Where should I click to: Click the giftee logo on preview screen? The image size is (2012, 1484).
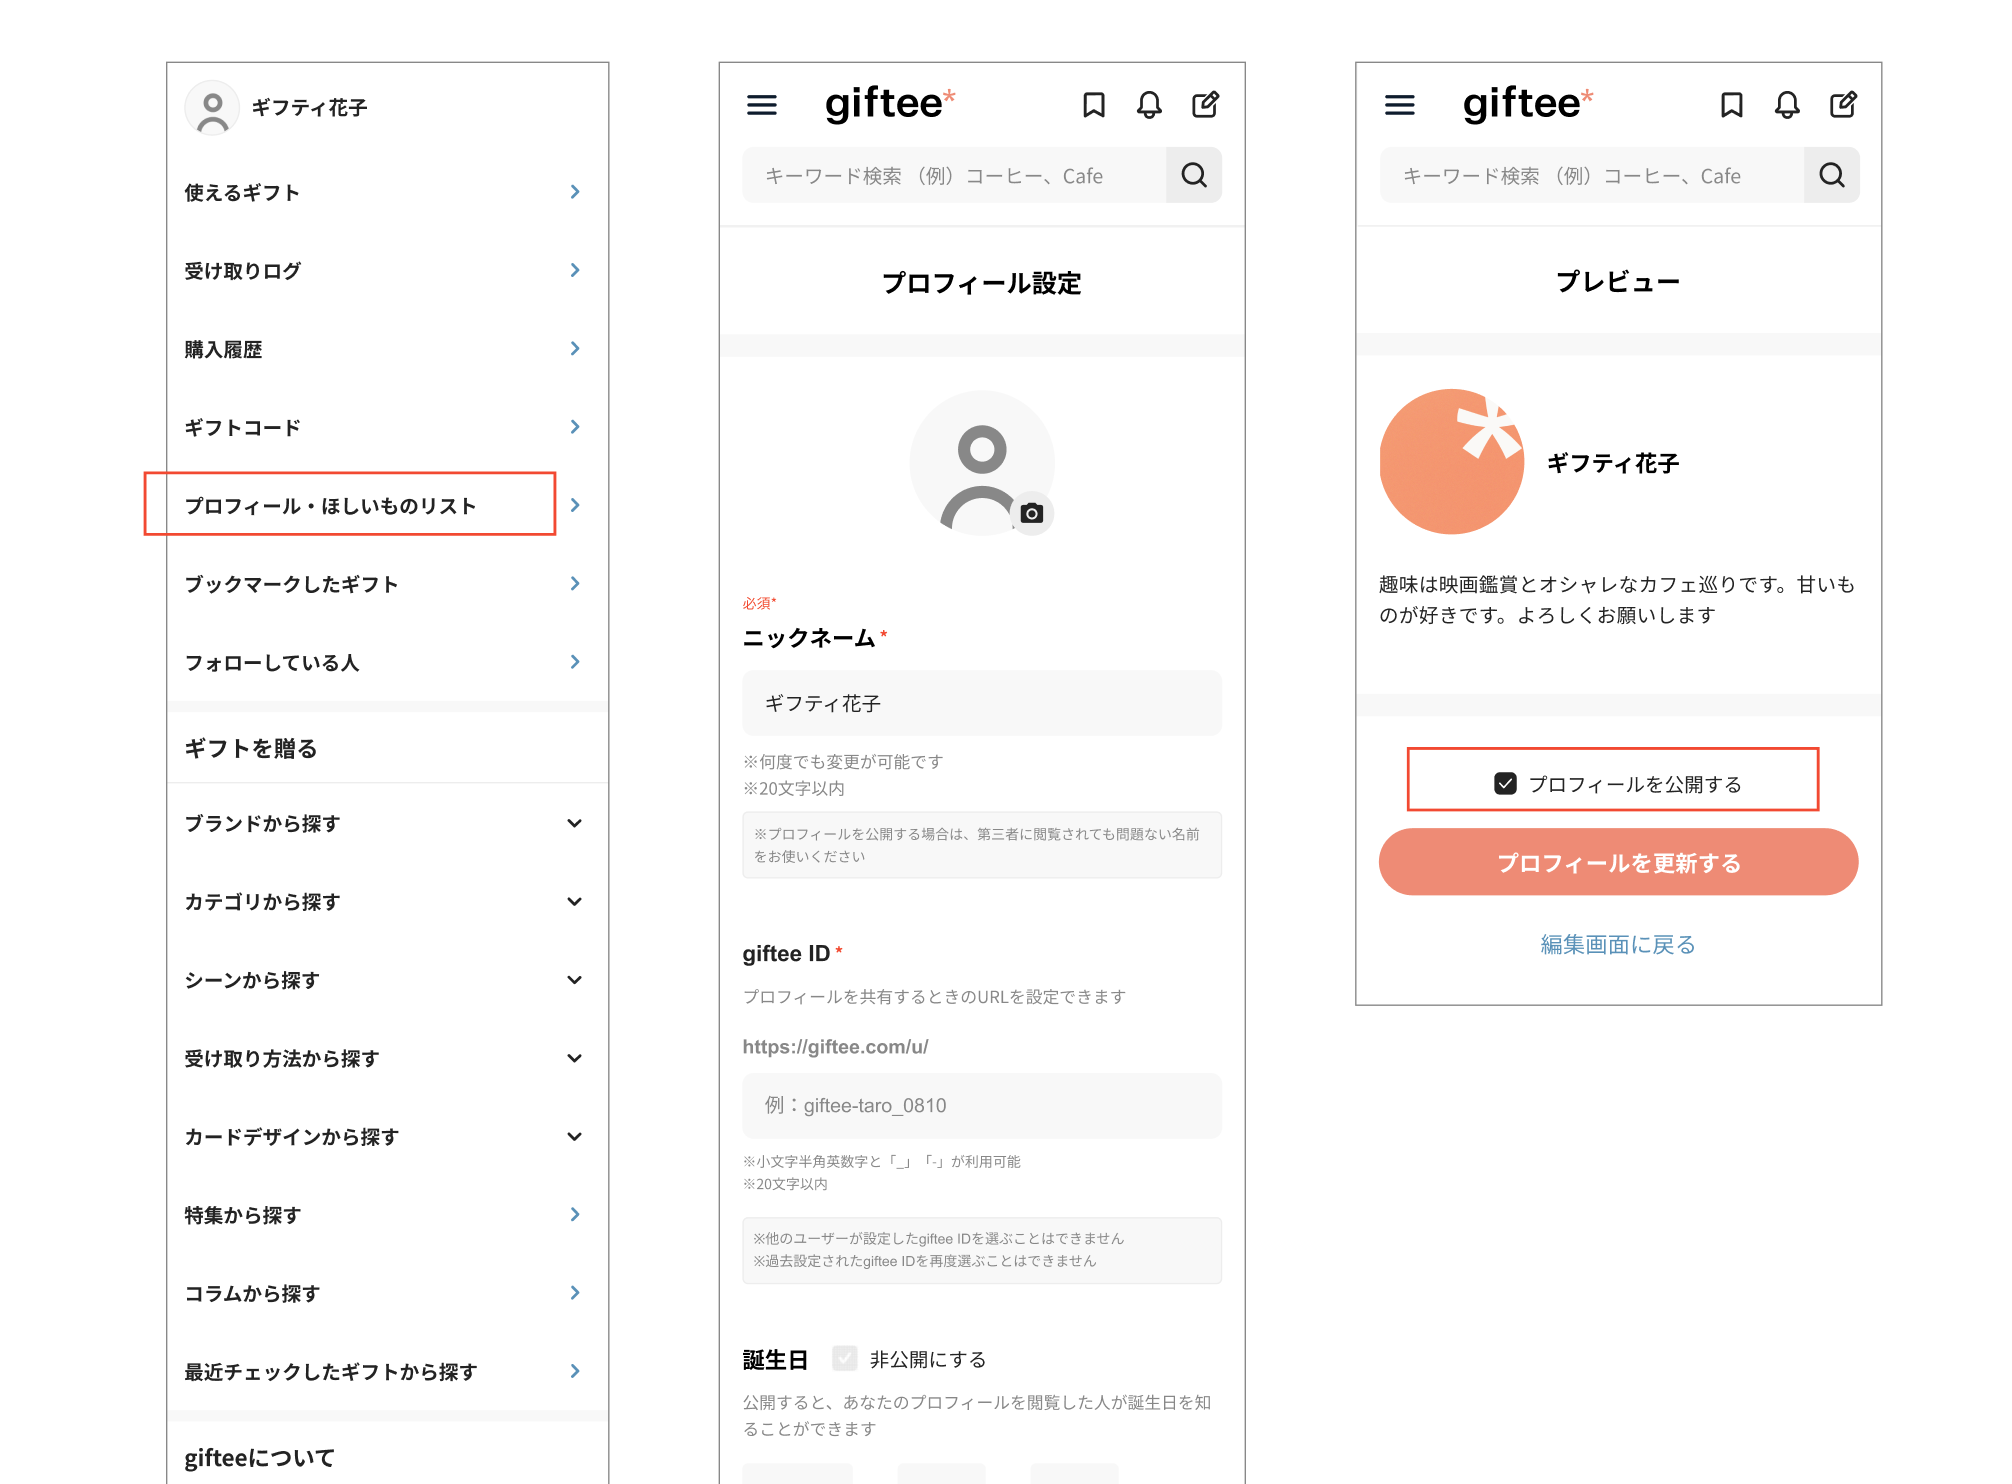click(1528, 104)
